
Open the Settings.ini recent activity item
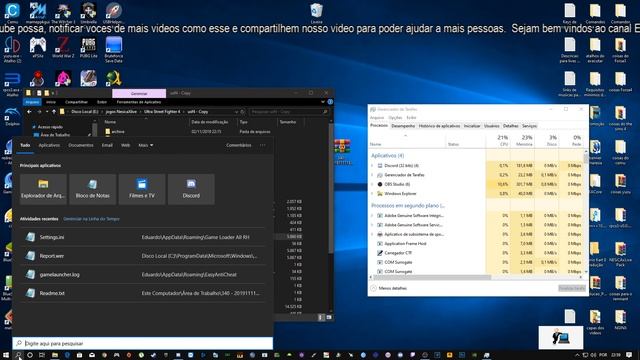pyautogui.click(x=142, y=237)
